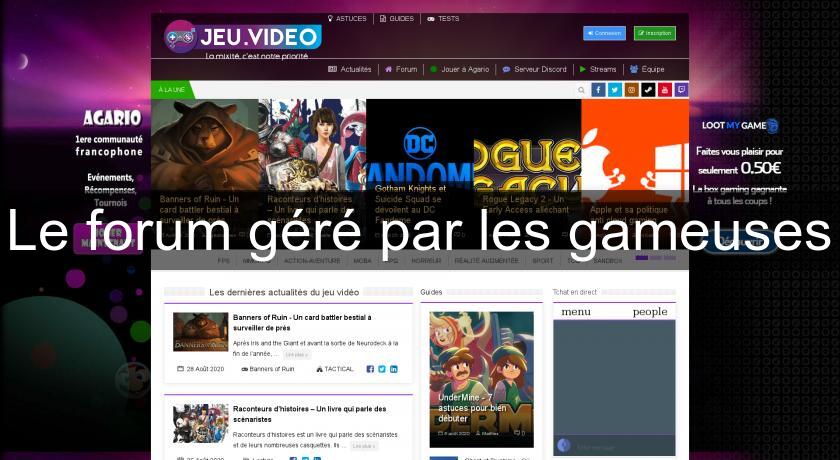Screen dimensions: 840x460
Task: Open the chat people tab
Action: point(650,312)
